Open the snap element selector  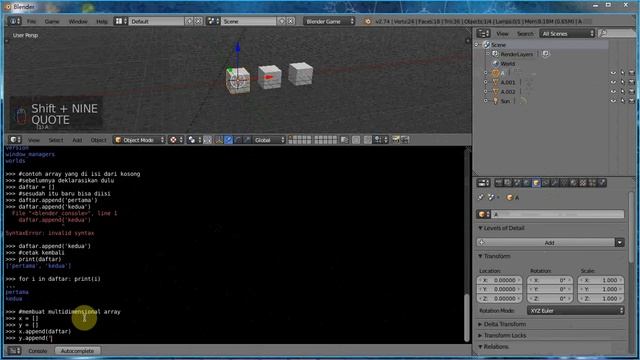point(380,140)
